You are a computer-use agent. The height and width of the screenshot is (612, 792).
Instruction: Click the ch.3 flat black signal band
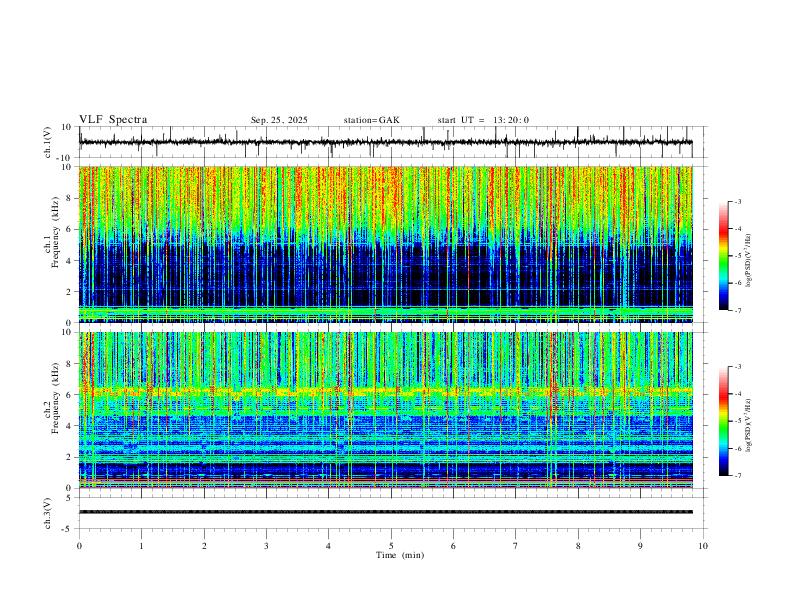click(x=385, y=512)
